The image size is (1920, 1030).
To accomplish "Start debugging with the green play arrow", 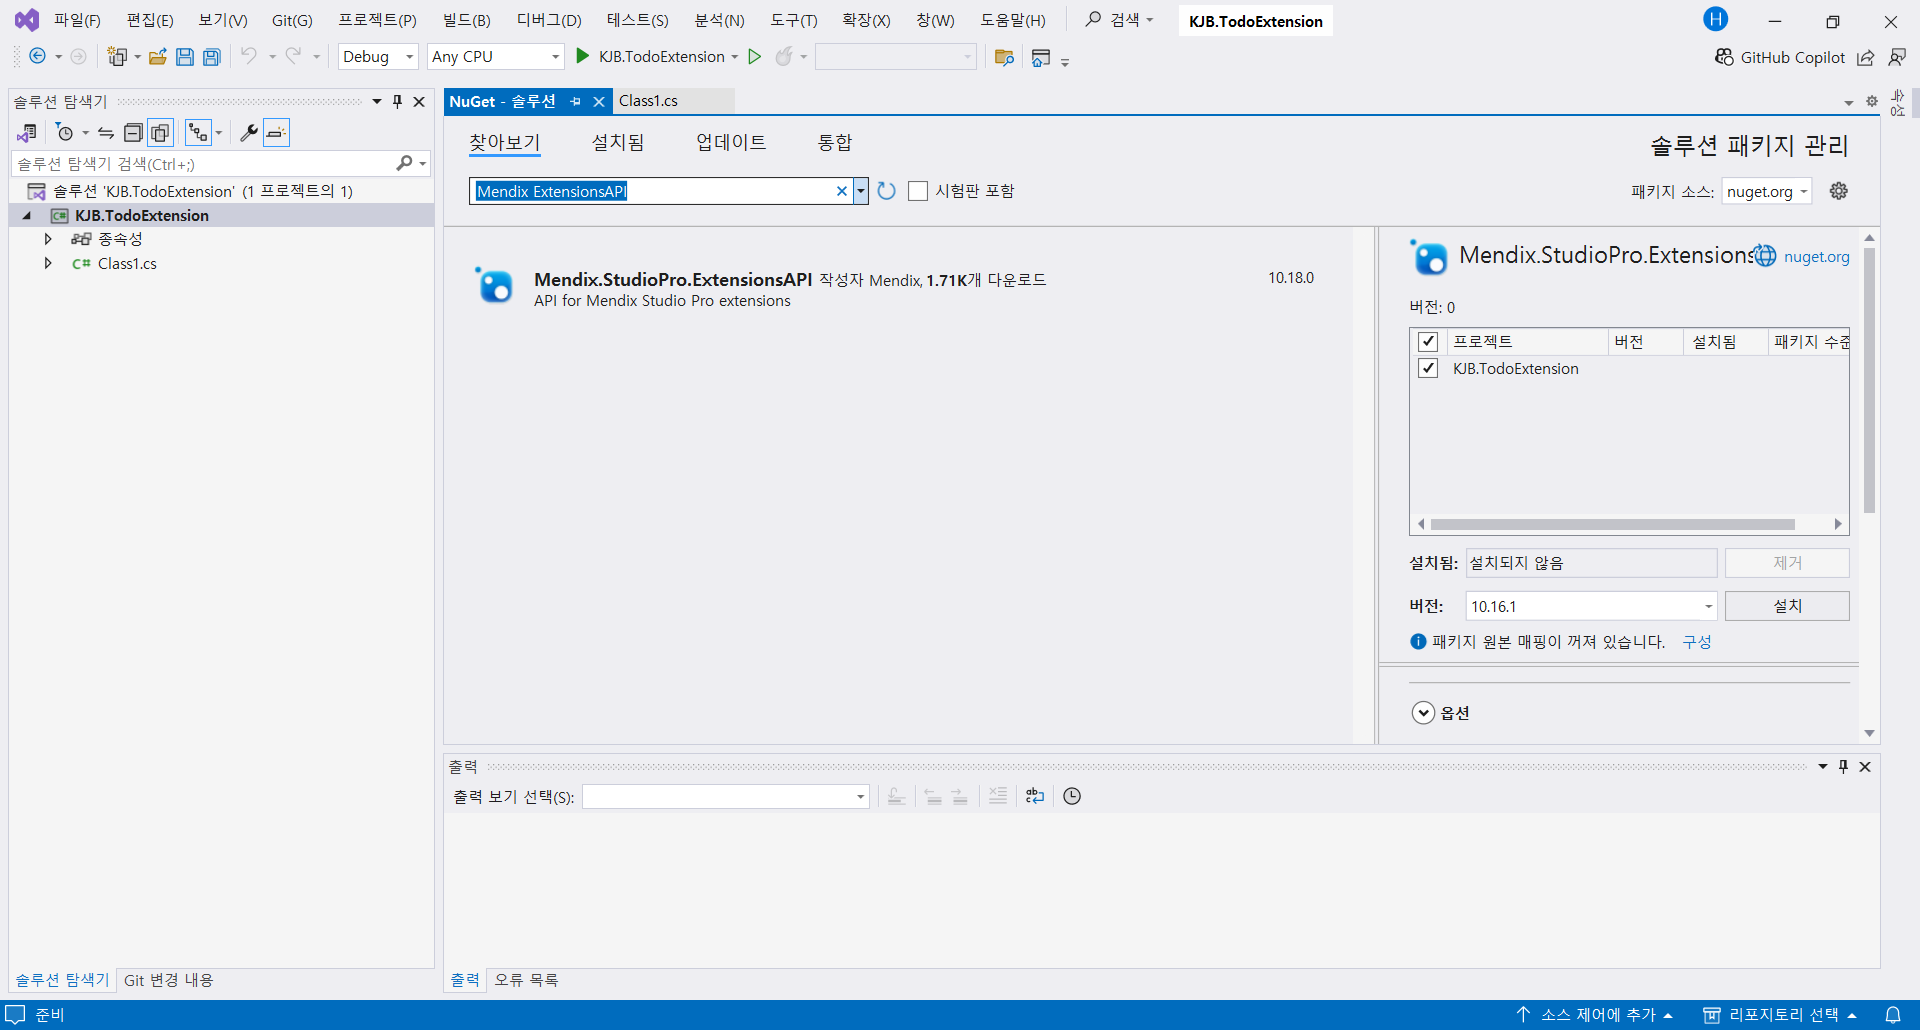I will tap(583, 56).
